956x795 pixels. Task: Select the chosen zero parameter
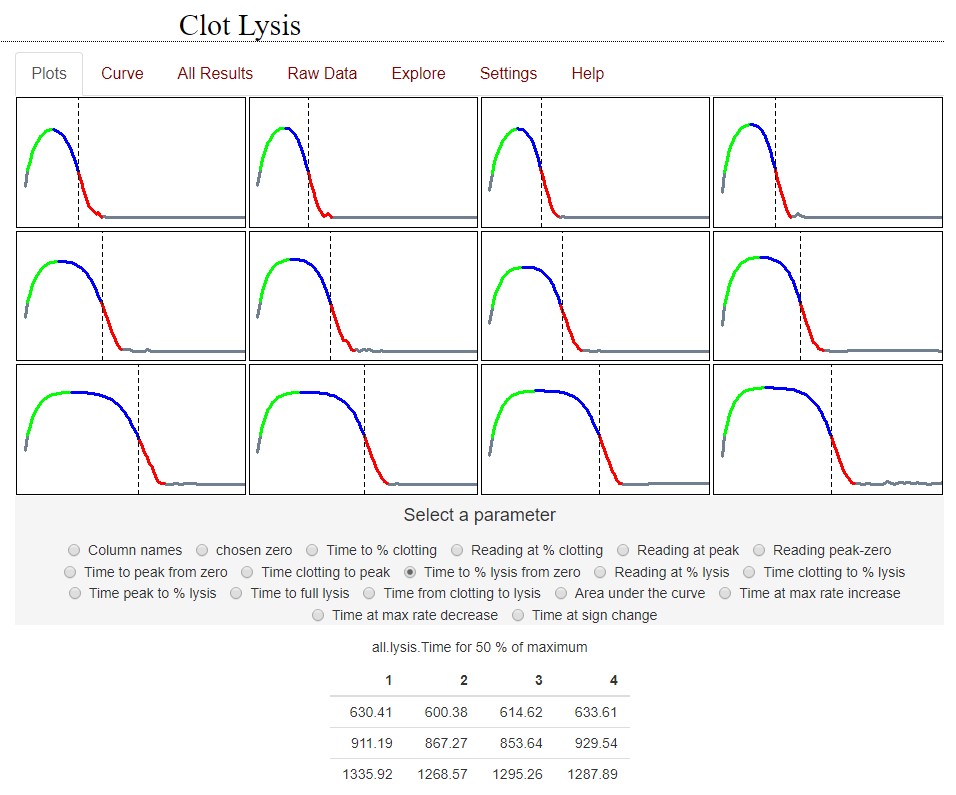tap(202, 550)
